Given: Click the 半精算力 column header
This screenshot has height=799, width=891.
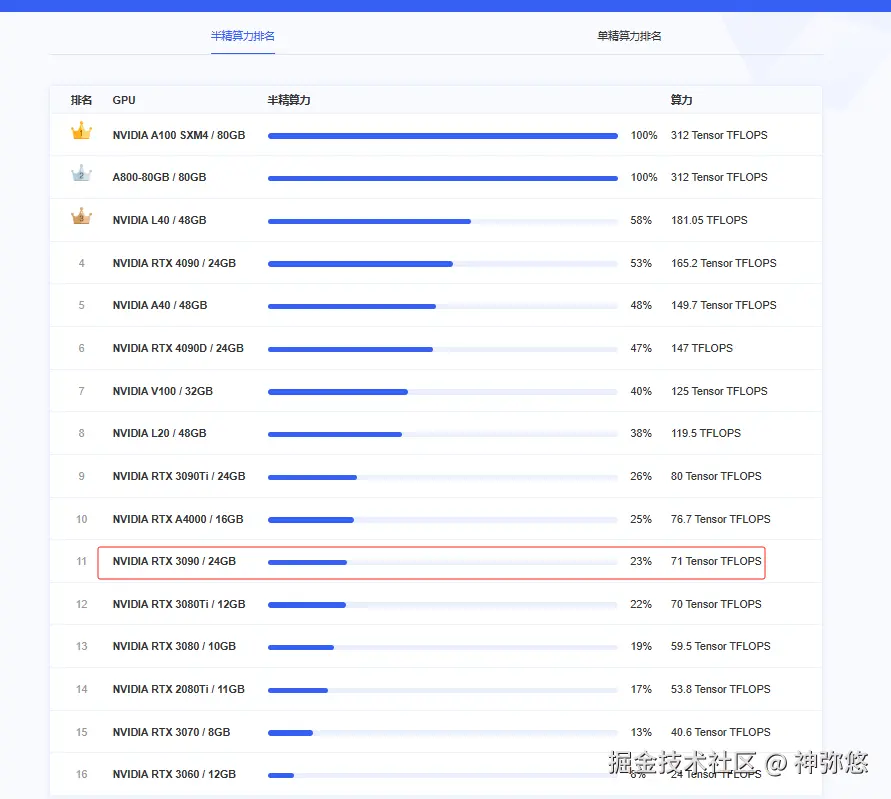Looking at the screenshot, I should point(289,100).
